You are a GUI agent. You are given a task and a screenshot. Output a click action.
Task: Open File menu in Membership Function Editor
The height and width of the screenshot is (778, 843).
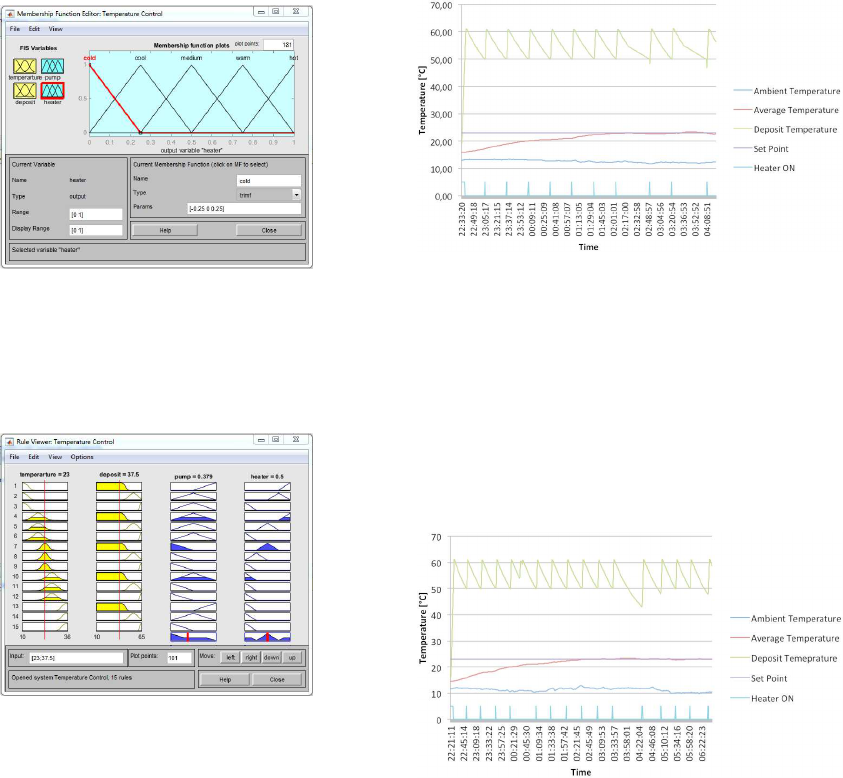click(16, 29)
